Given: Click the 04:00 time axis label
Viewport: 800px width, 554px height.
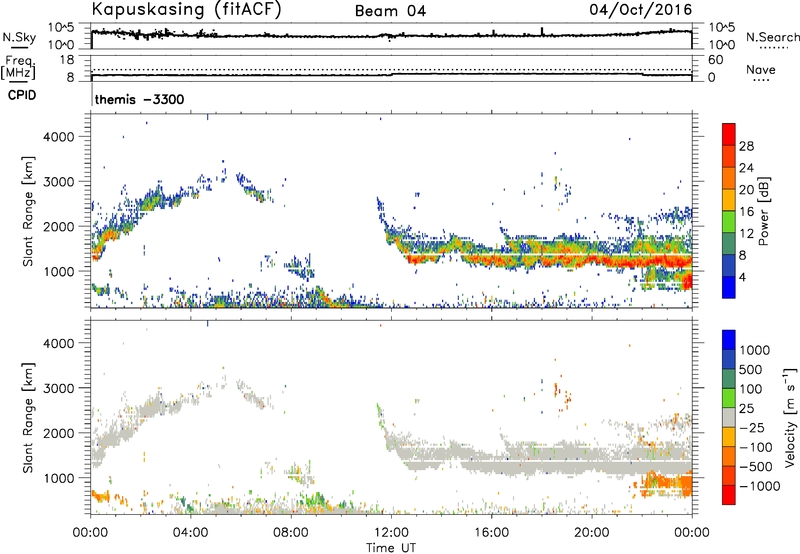Looking at the screenshot, I should coord(191,533).
